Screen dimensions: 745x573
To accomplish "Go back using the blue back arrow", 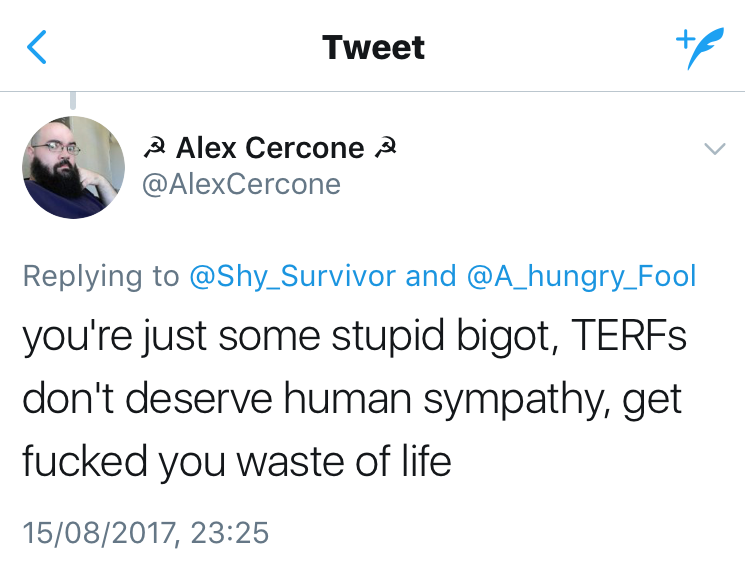I will coord(36,47).
